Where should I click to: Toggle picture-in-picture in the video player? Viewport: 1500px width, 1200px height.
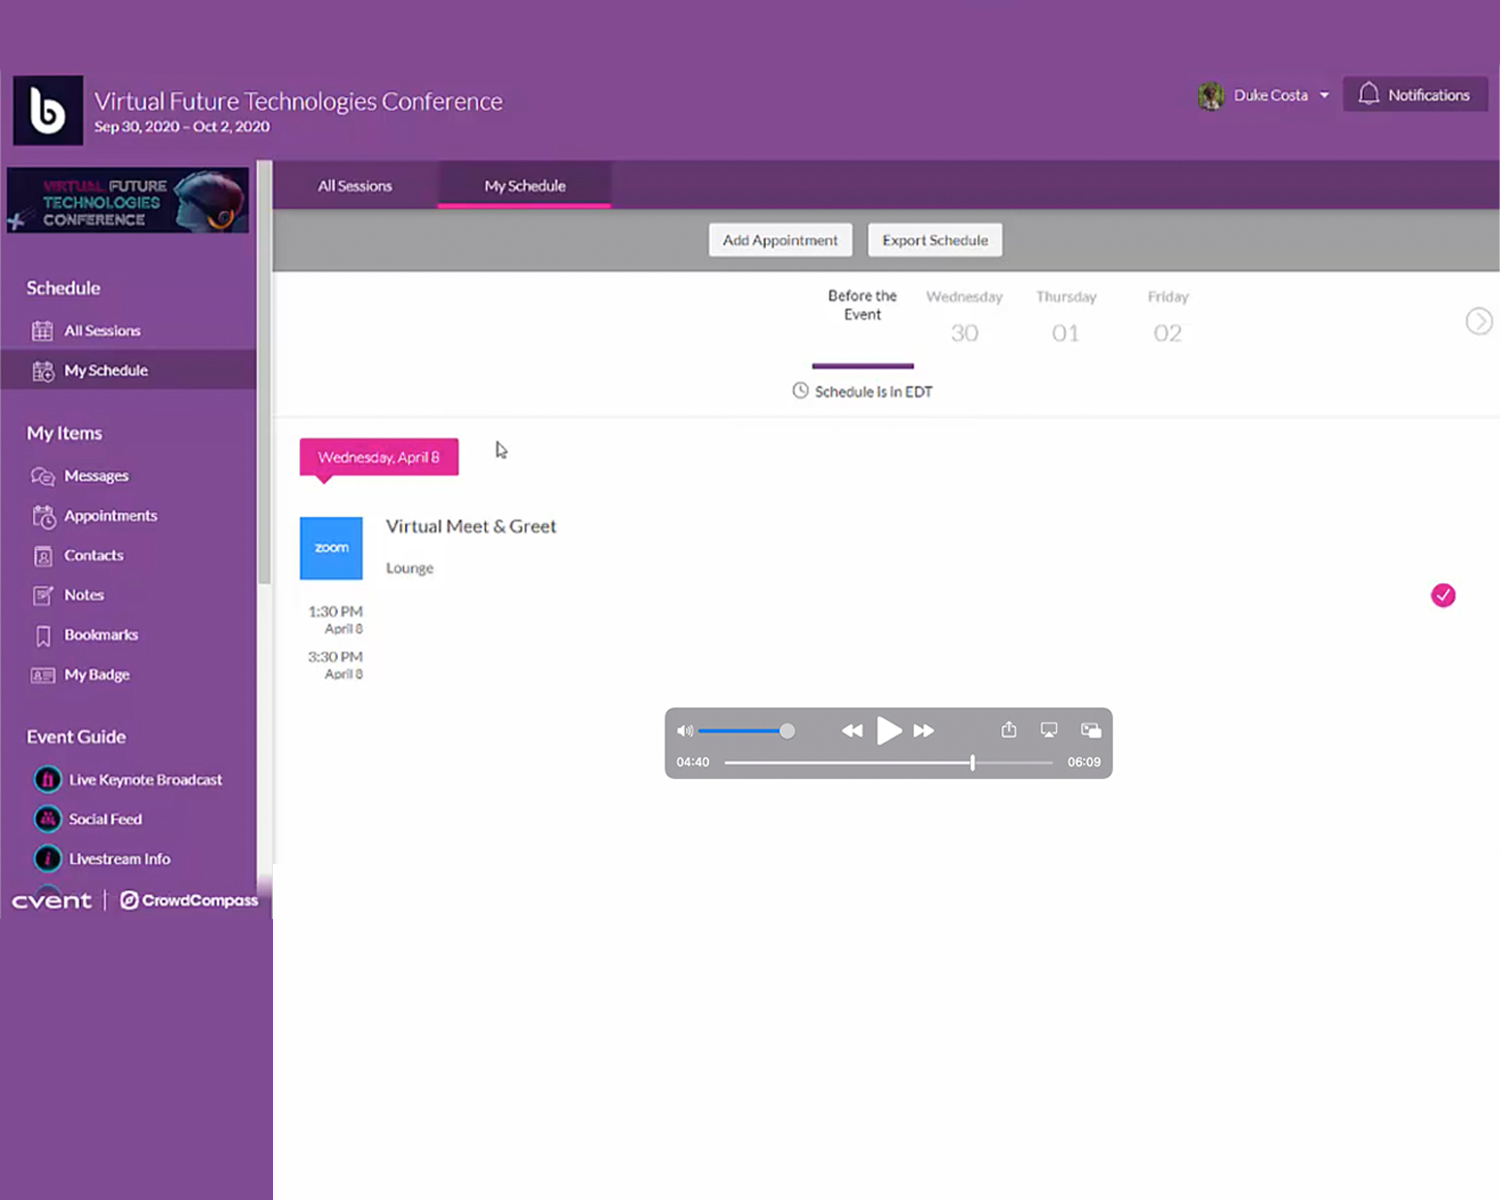(1091, 730)
